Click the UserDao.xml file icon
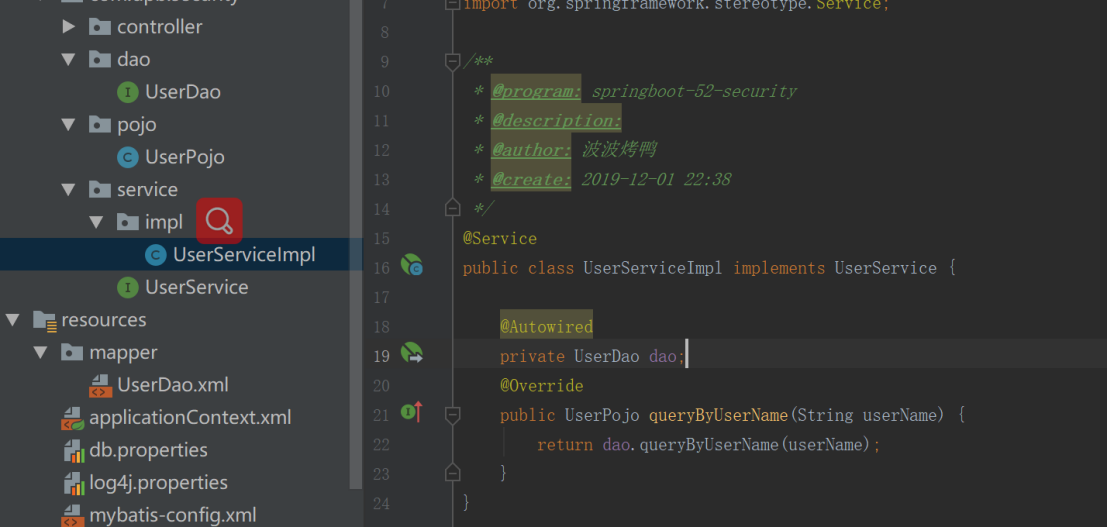 click(101, 385)
